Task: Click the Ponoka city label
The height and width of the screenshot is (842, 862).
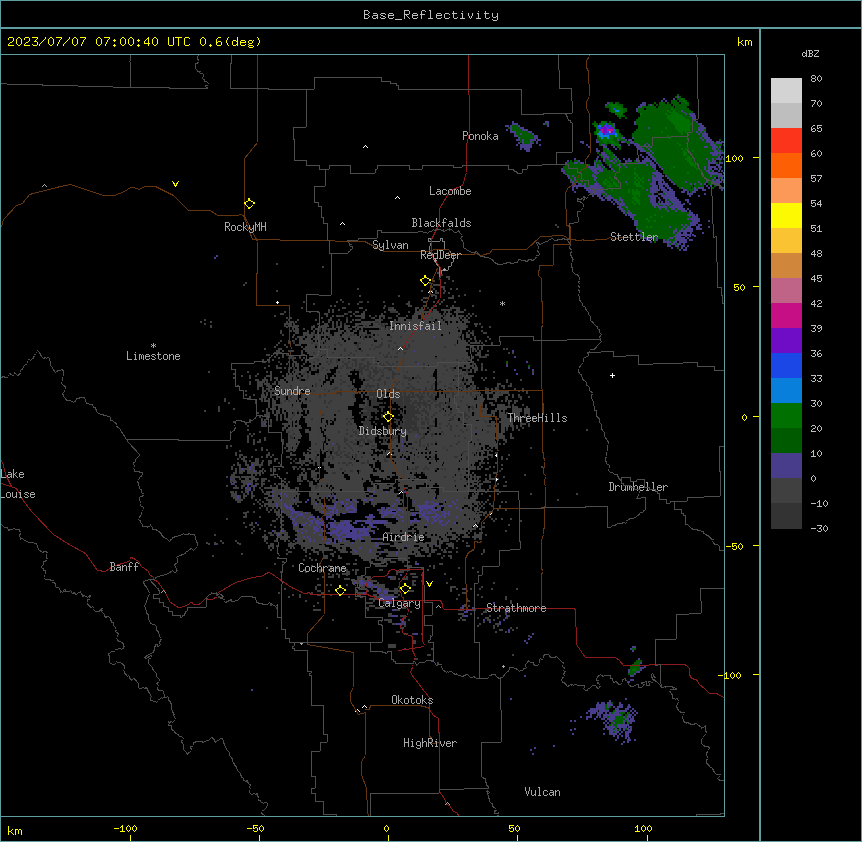Action: click(480, 136)
